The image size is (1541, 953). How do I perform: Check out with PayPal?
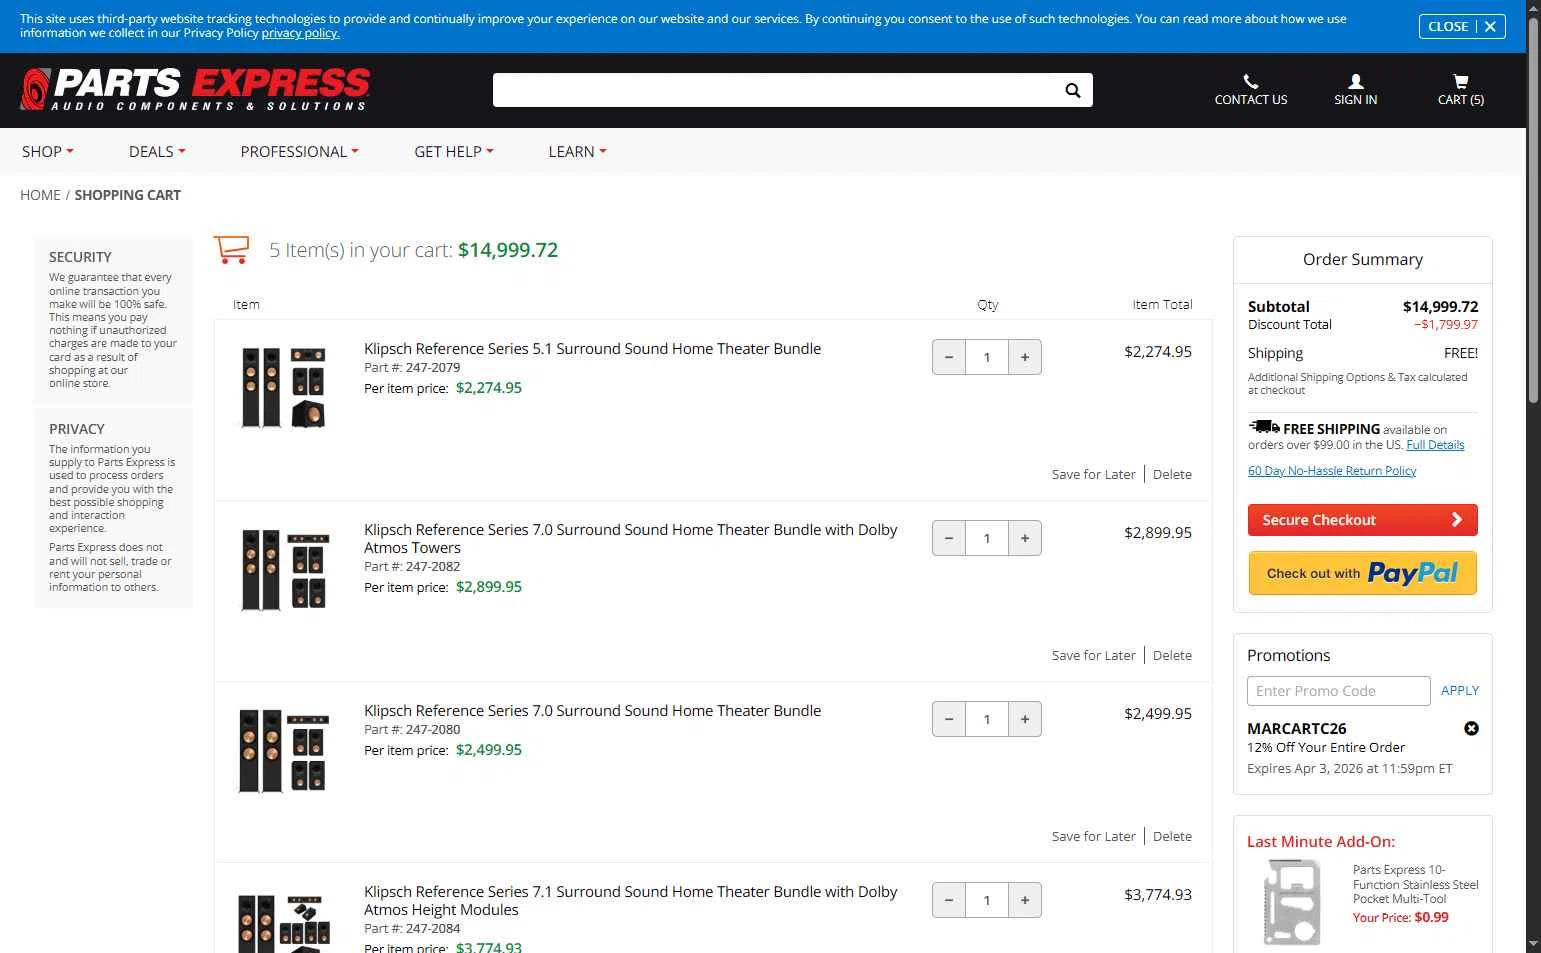click(x=1362, y=573)
